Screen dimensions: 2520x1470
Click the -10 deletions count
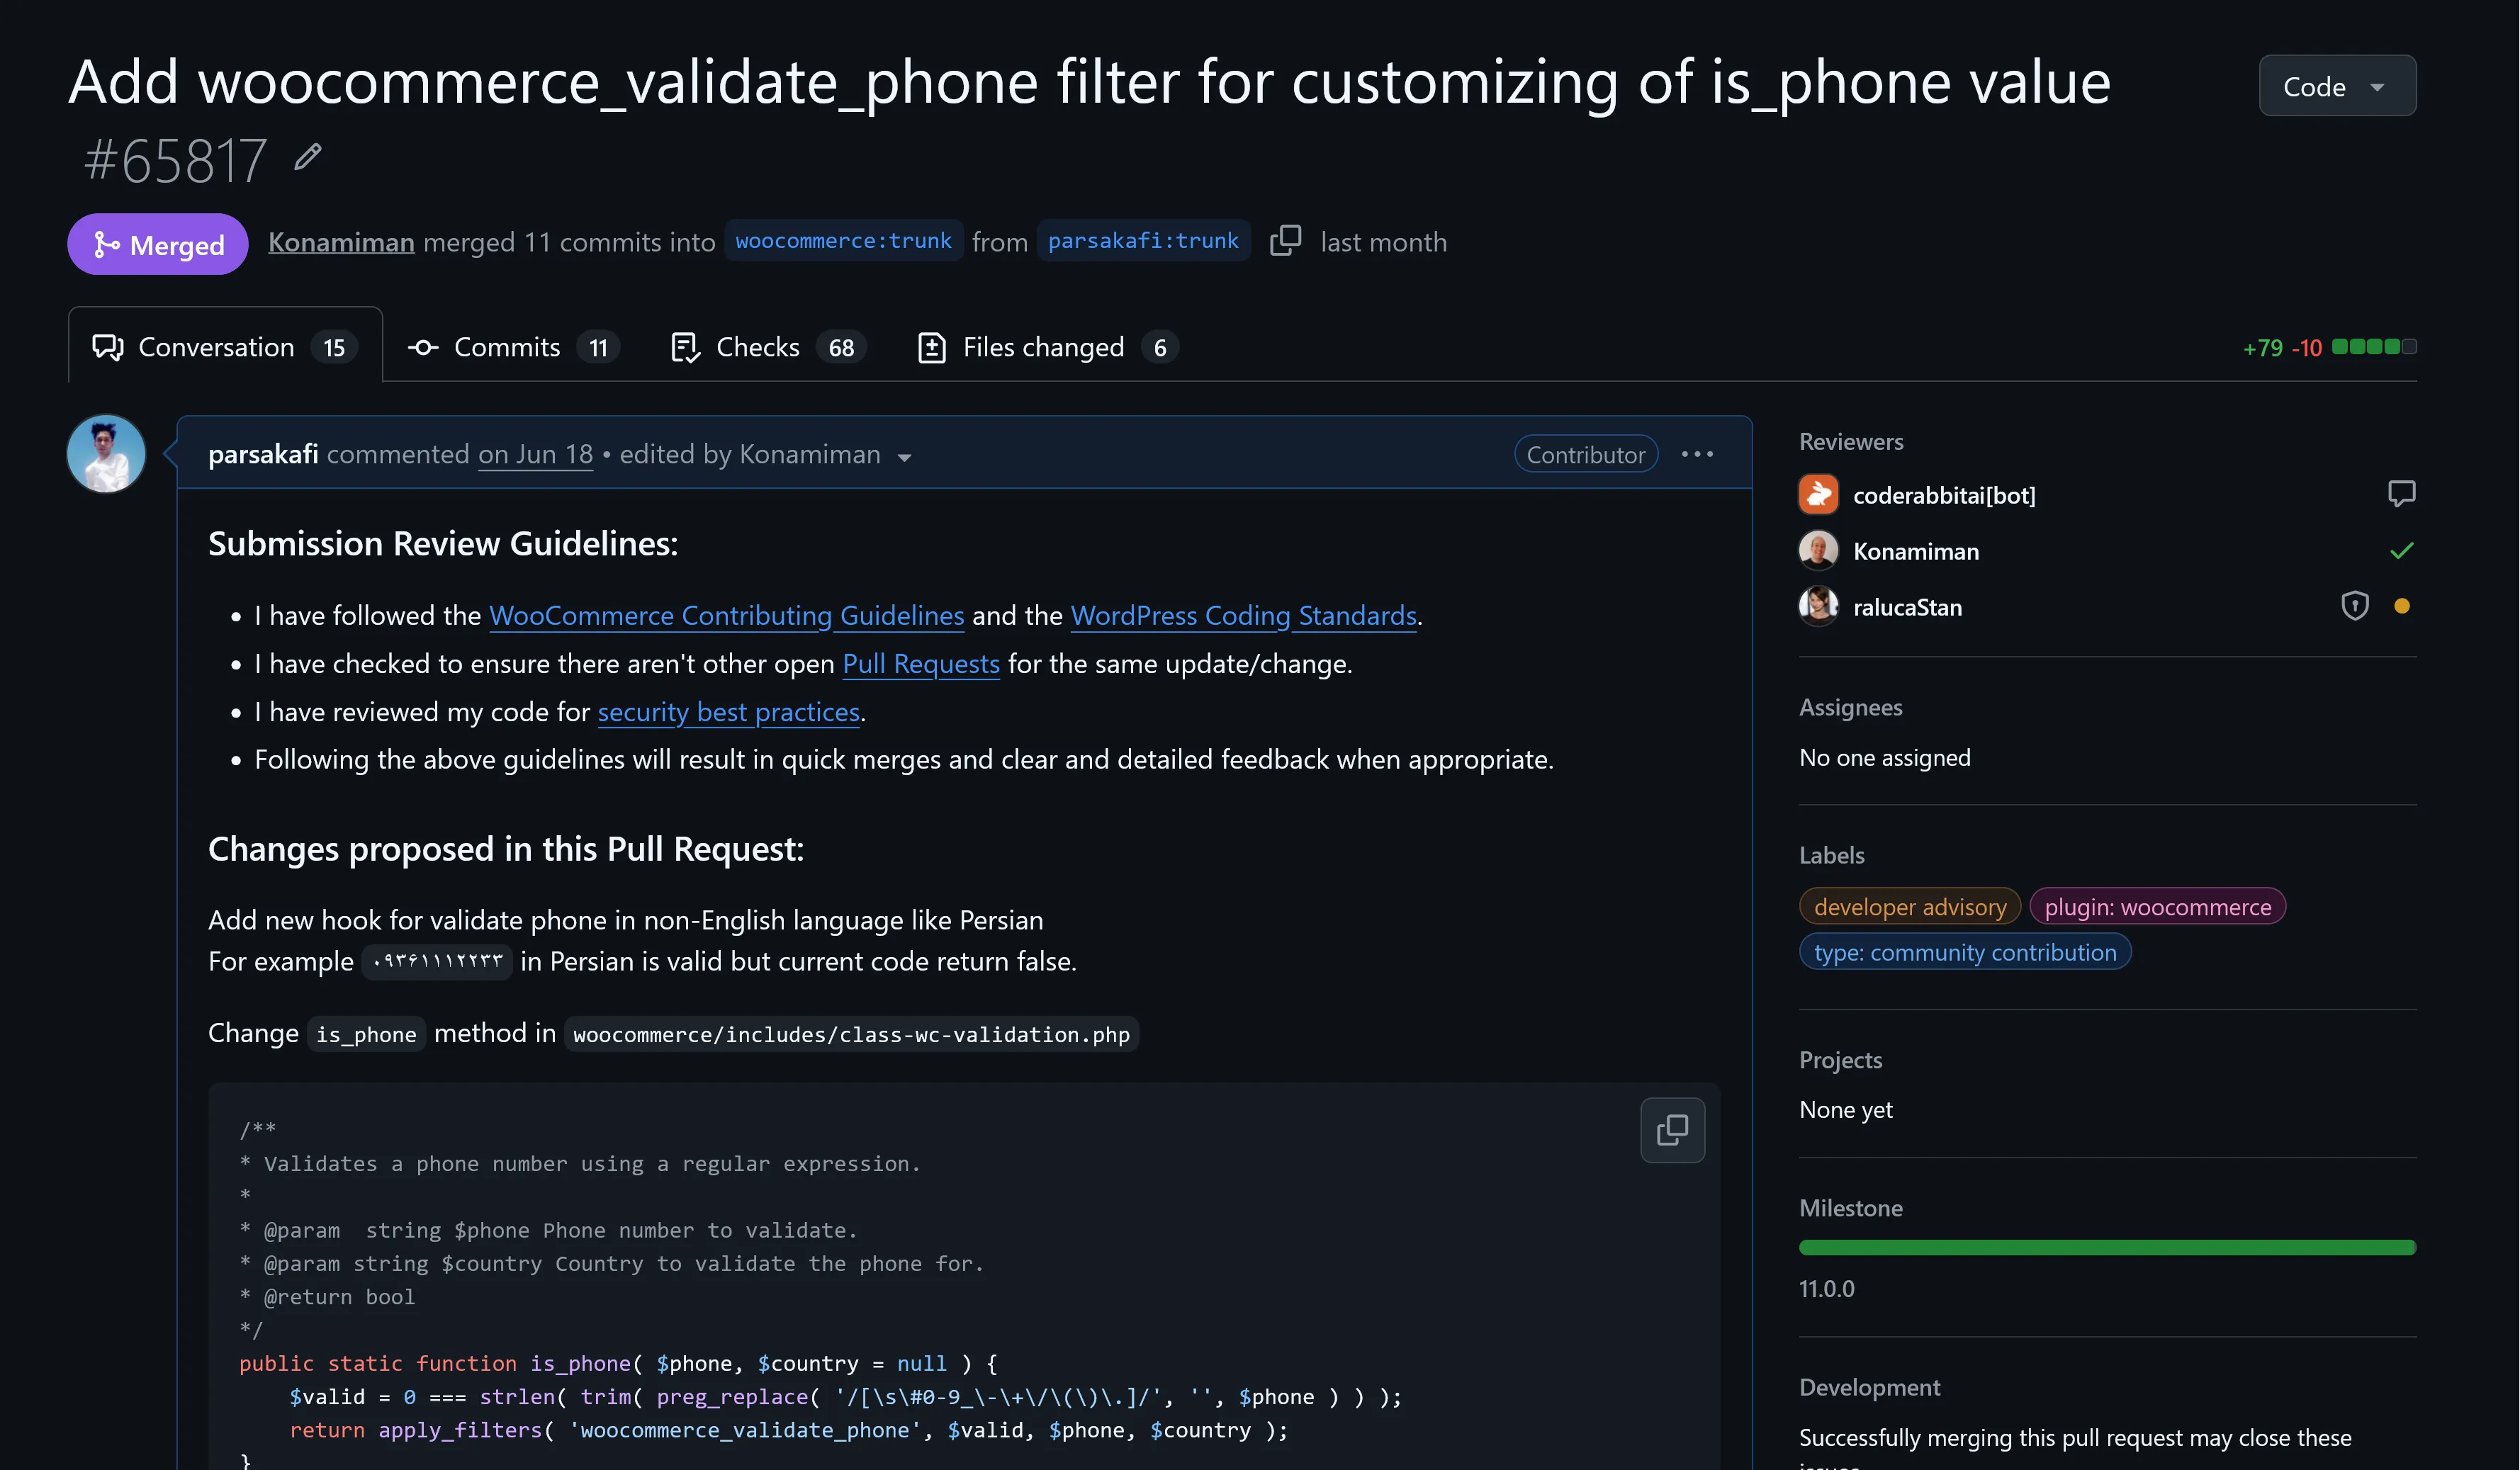(x=2307, y=347)
